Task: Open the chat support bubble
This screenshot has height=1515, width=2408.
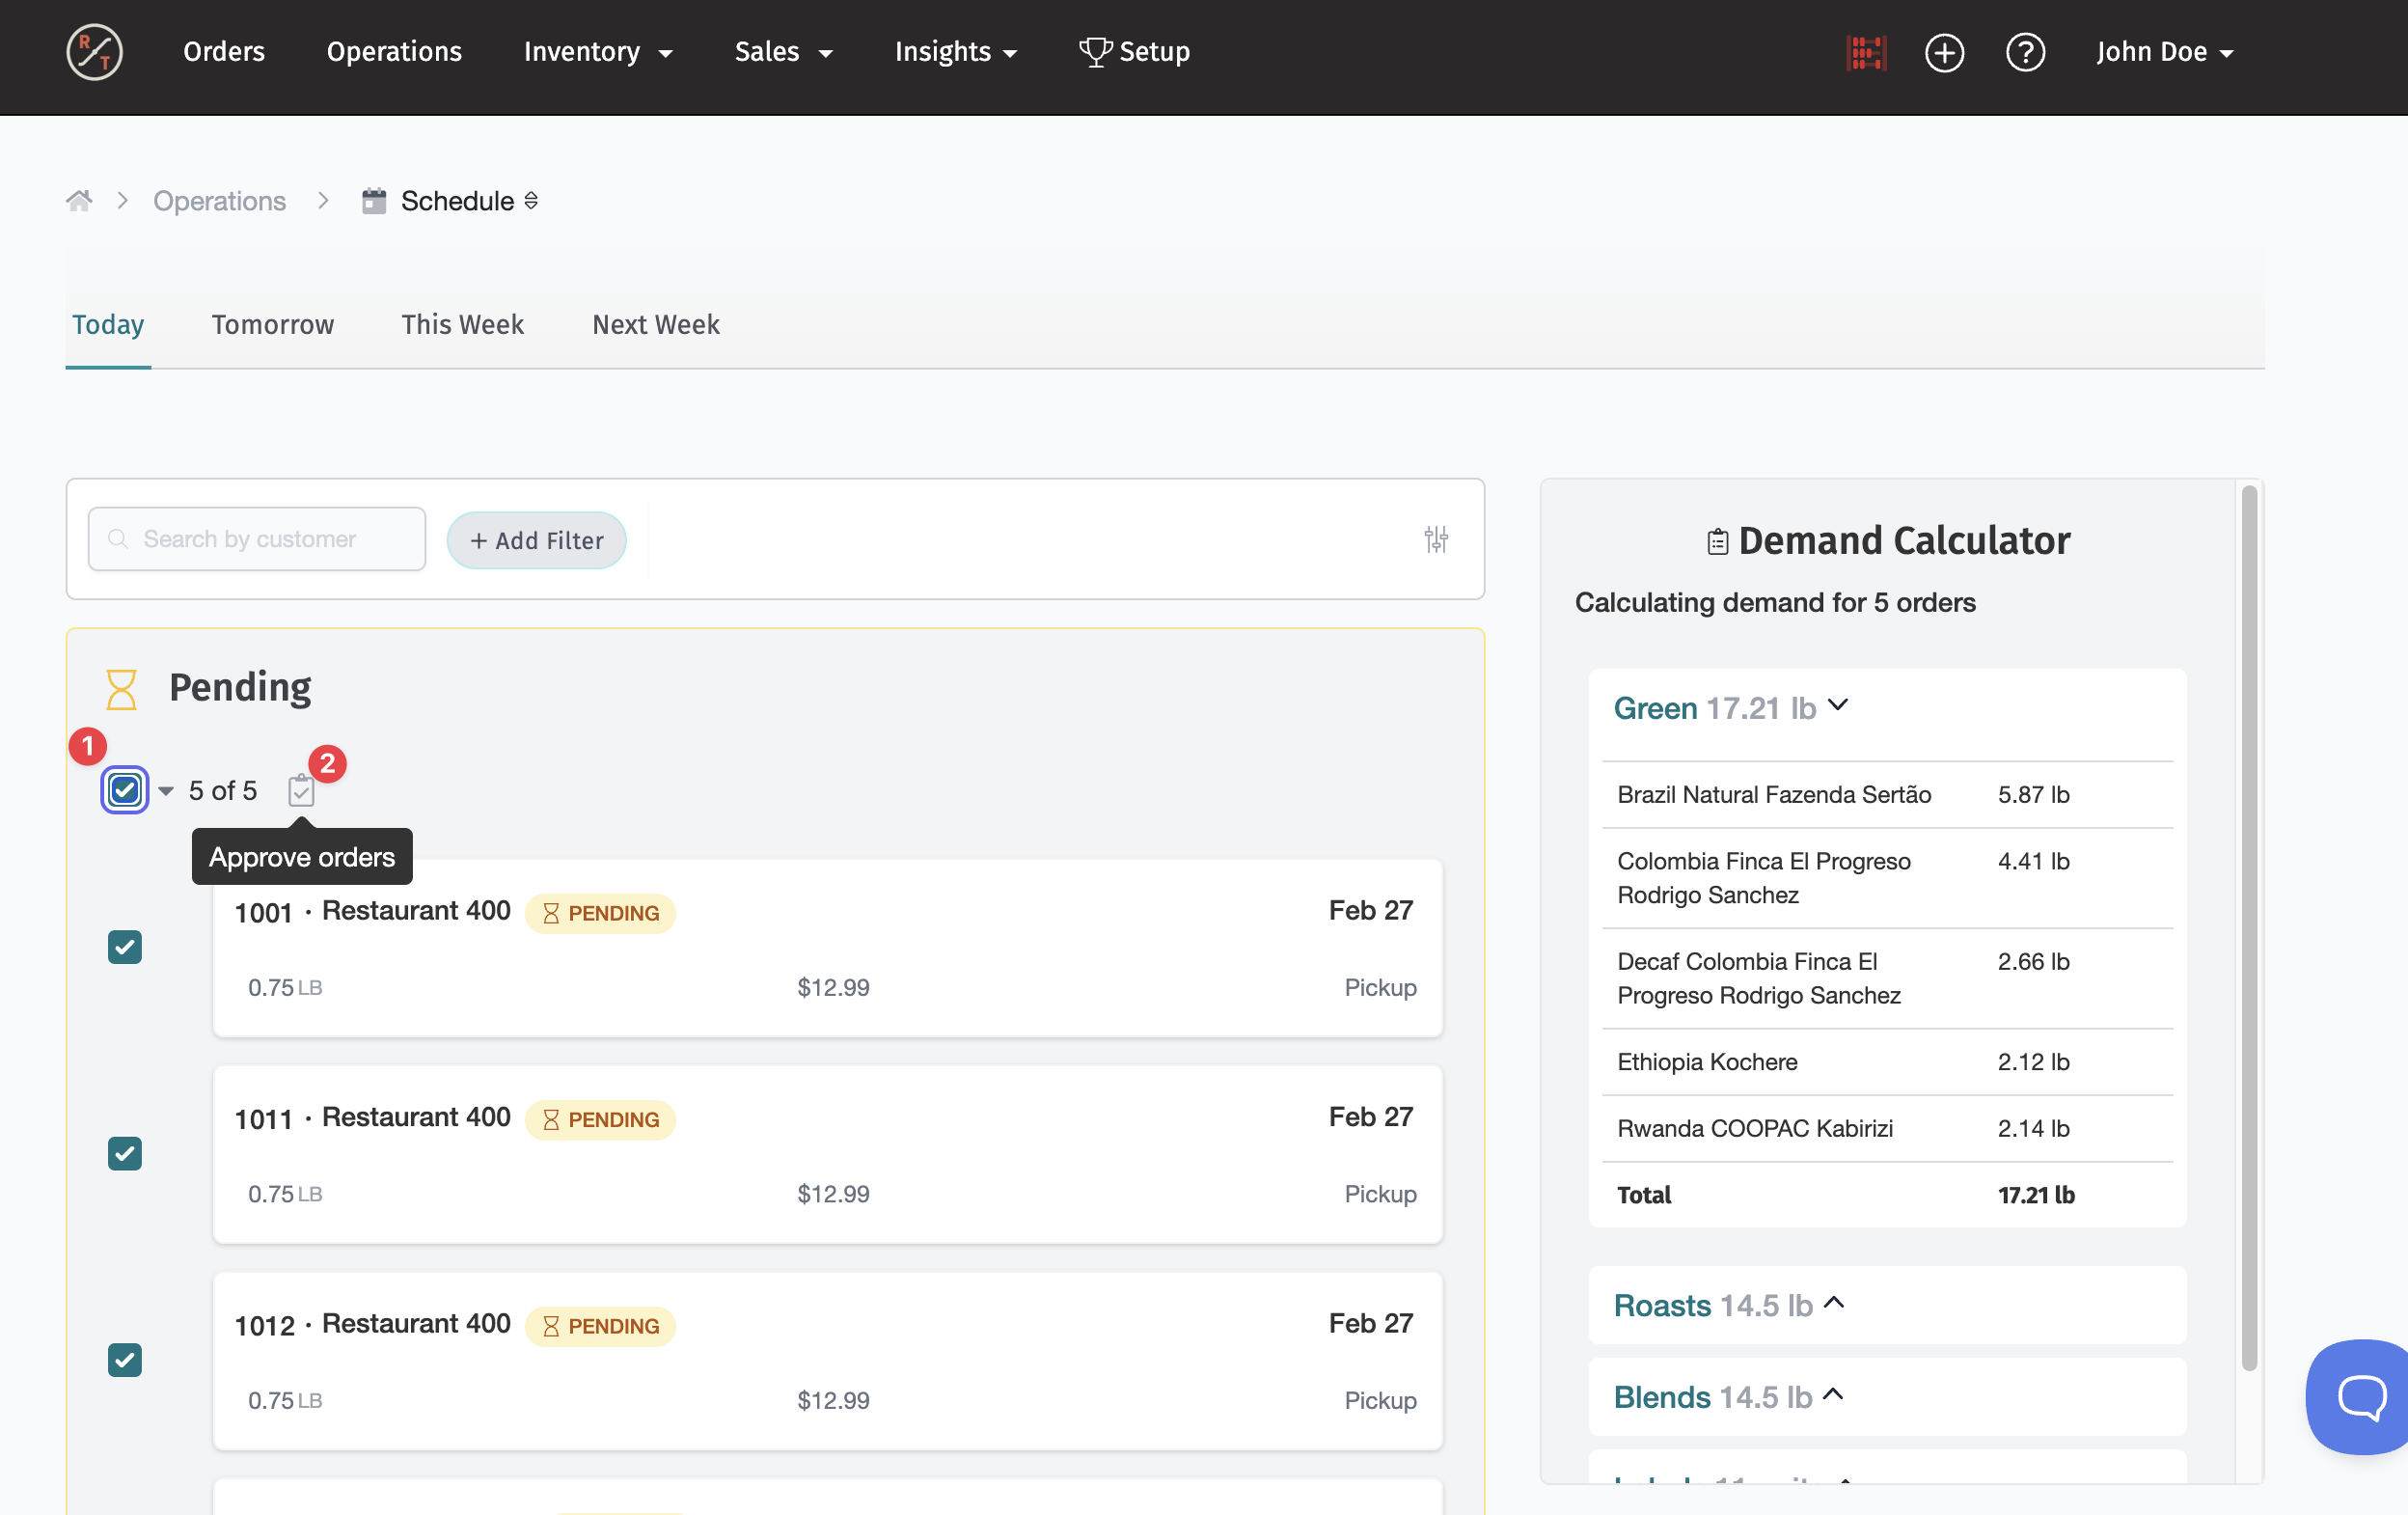Action: click(2362, 1396)
